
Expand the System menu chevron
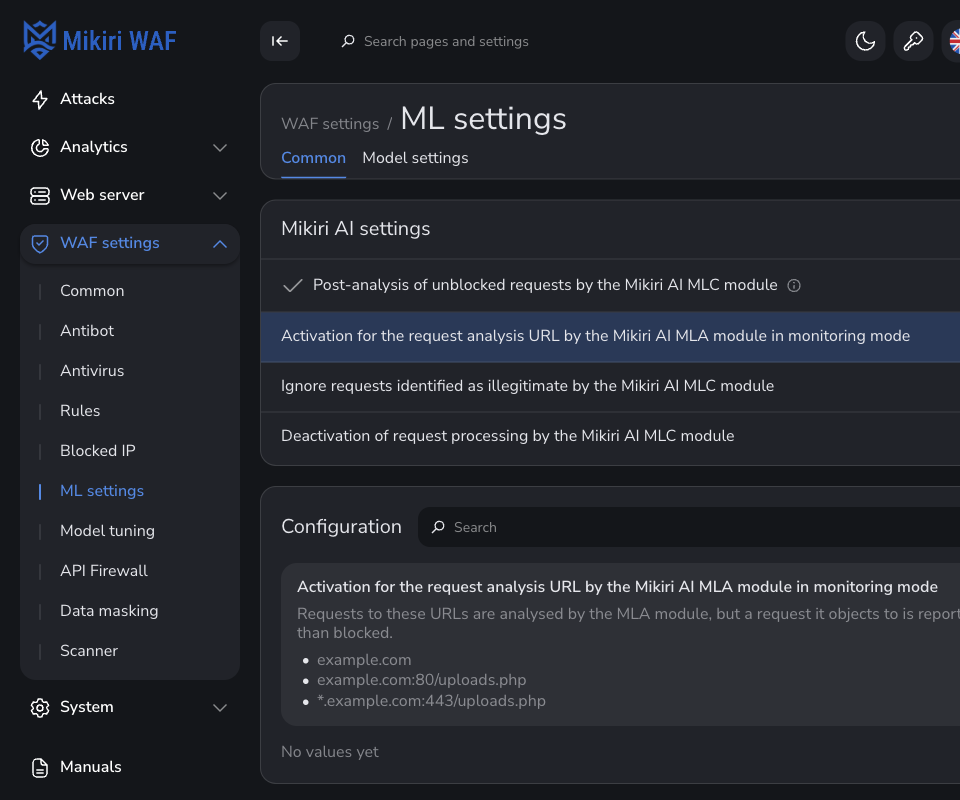pos(220,708)
